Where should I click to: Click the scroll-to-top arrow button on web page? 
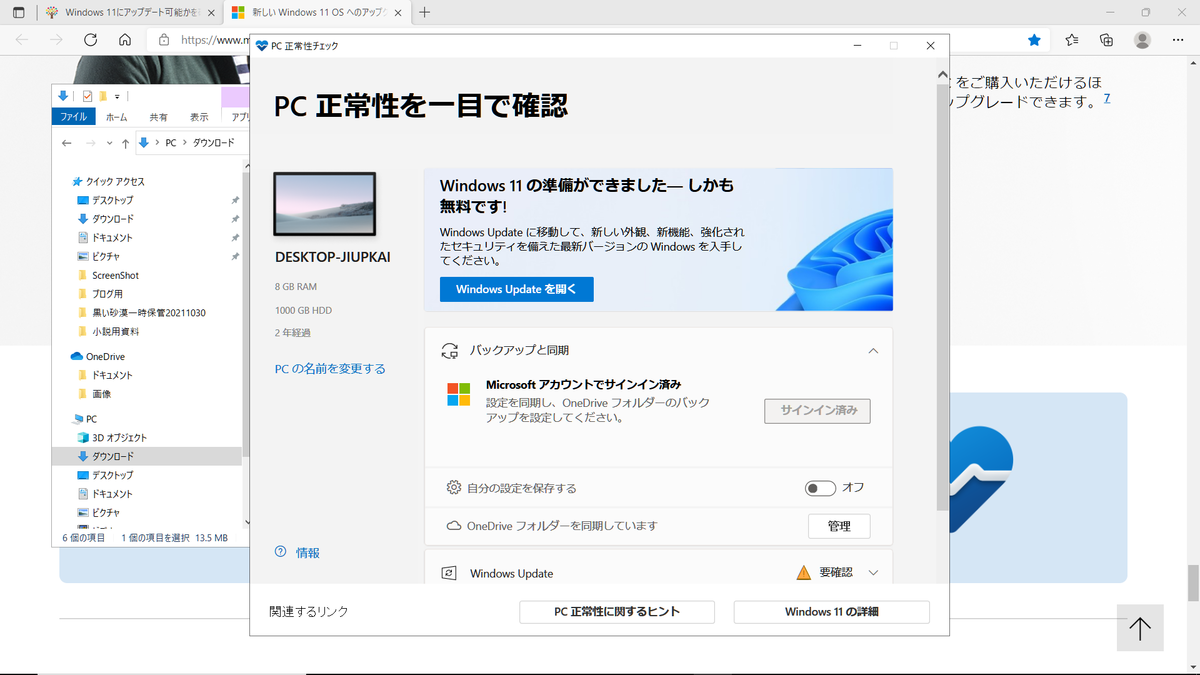tap(1140, 629)
